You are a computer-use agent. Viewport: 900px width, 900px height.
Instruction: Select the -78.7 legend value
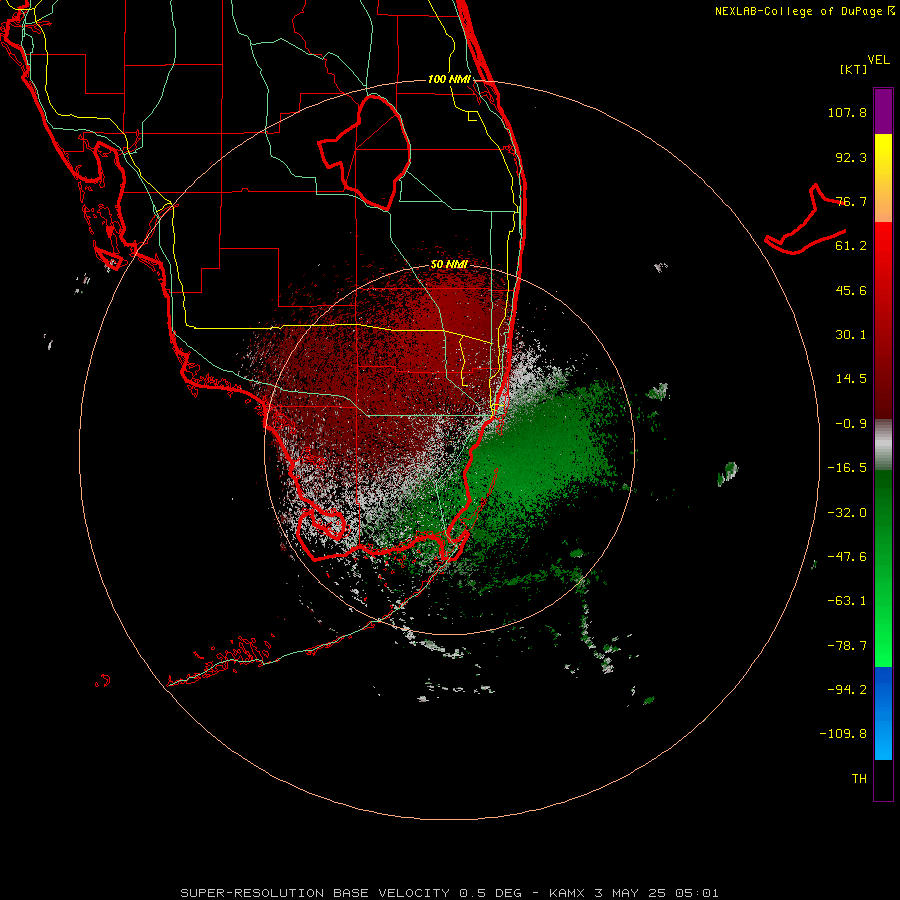coord(847,646)
